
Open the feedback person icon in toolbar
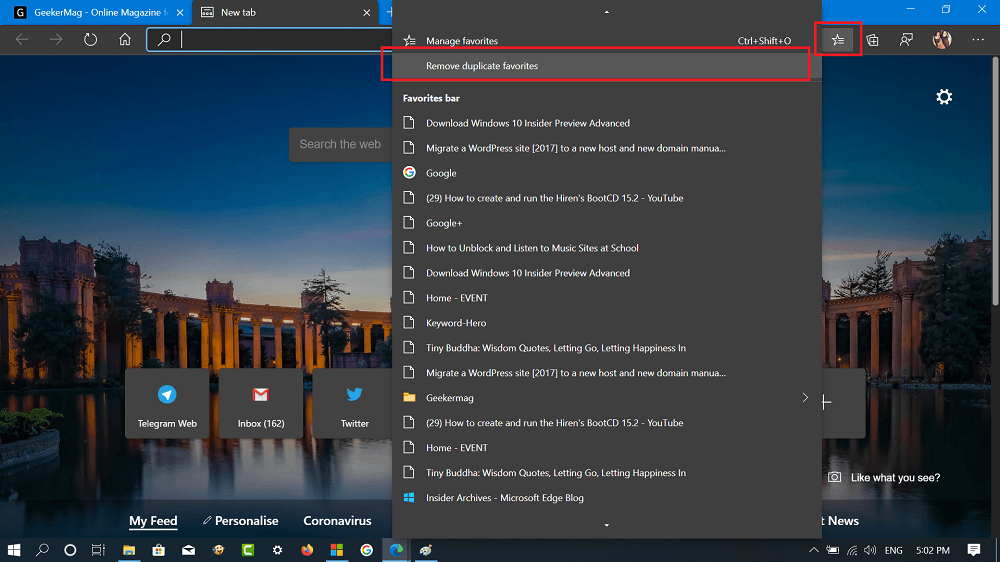(x=906, y=40)
